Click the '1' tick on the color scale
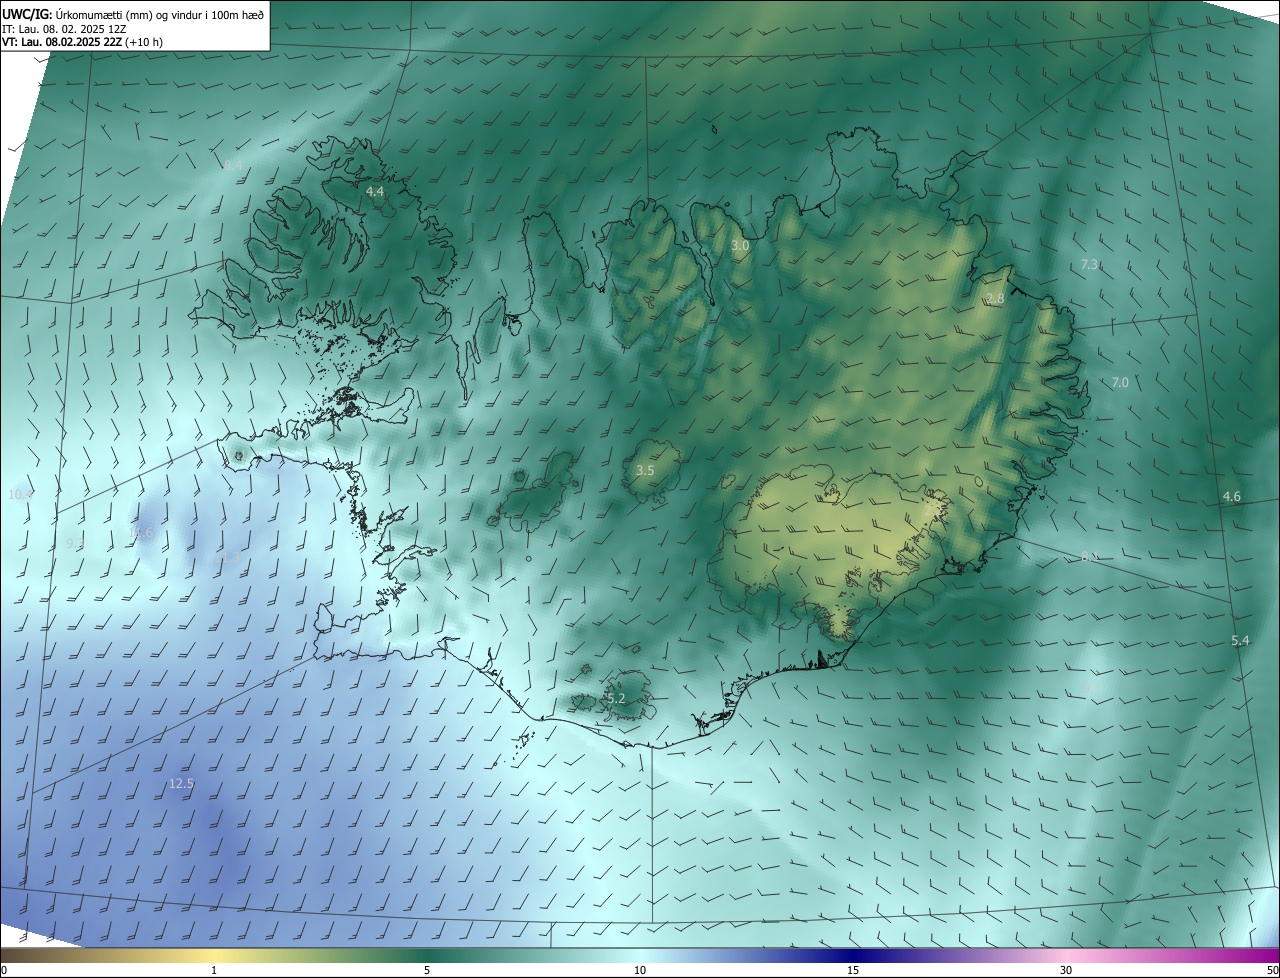This screenshot has height=978, width=1280. pyautogui.click(x=214, y=970)
